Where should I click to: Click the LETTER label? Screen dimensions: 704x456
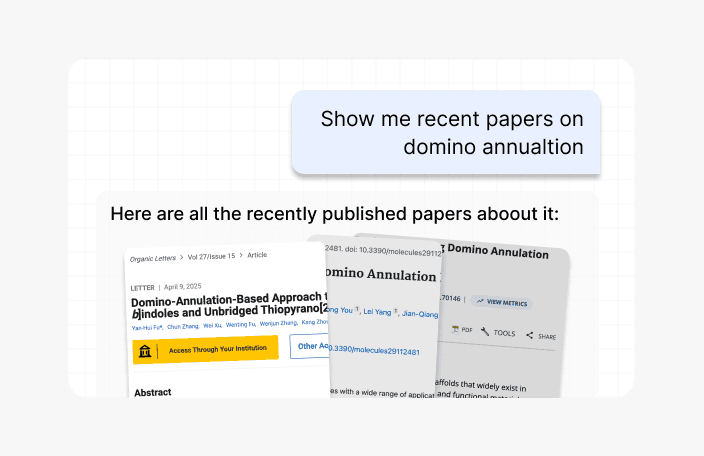pyautogui.click(x=142, y=288)
